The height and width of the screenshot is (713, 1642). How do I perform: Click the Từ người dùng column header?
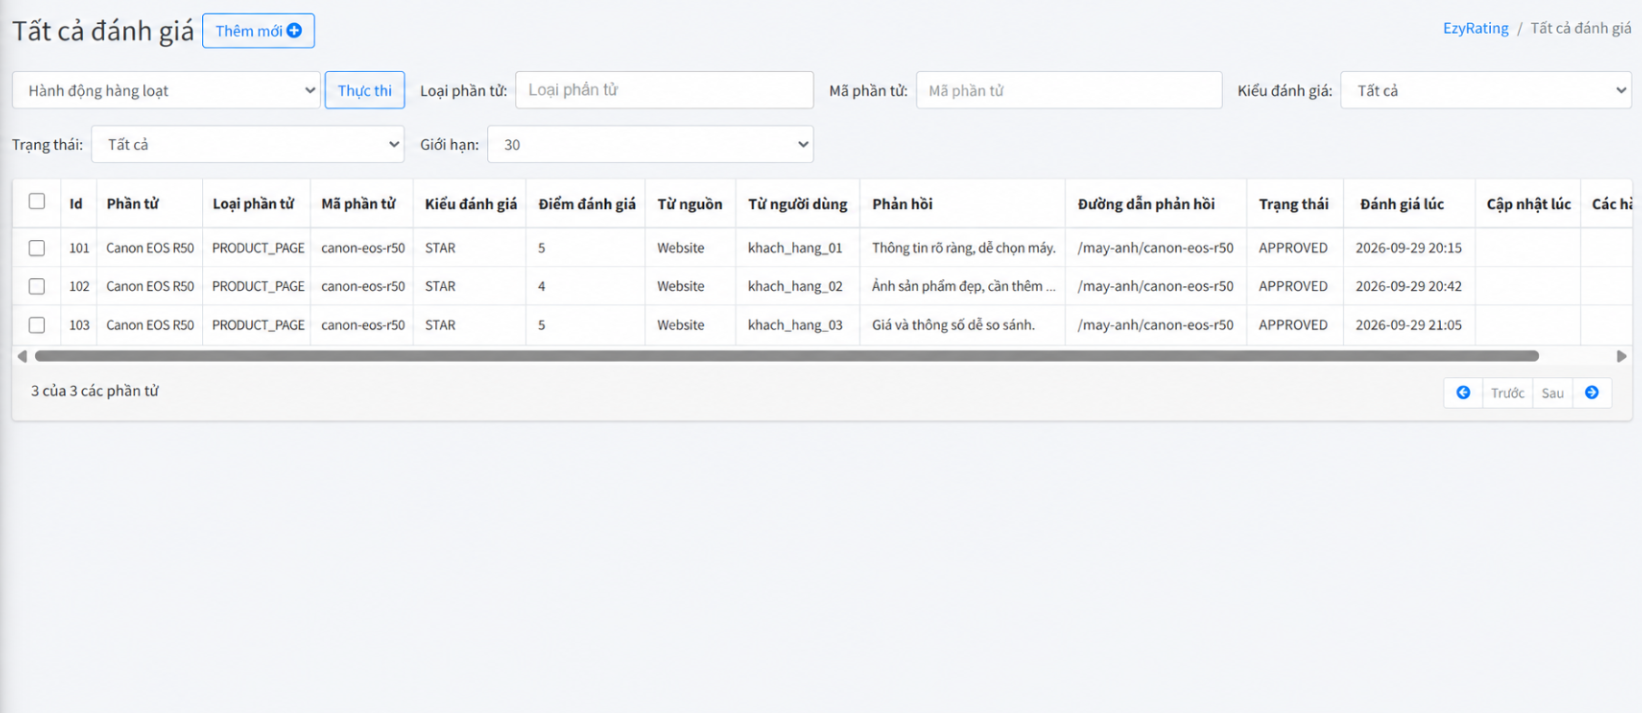pos(797,204)
